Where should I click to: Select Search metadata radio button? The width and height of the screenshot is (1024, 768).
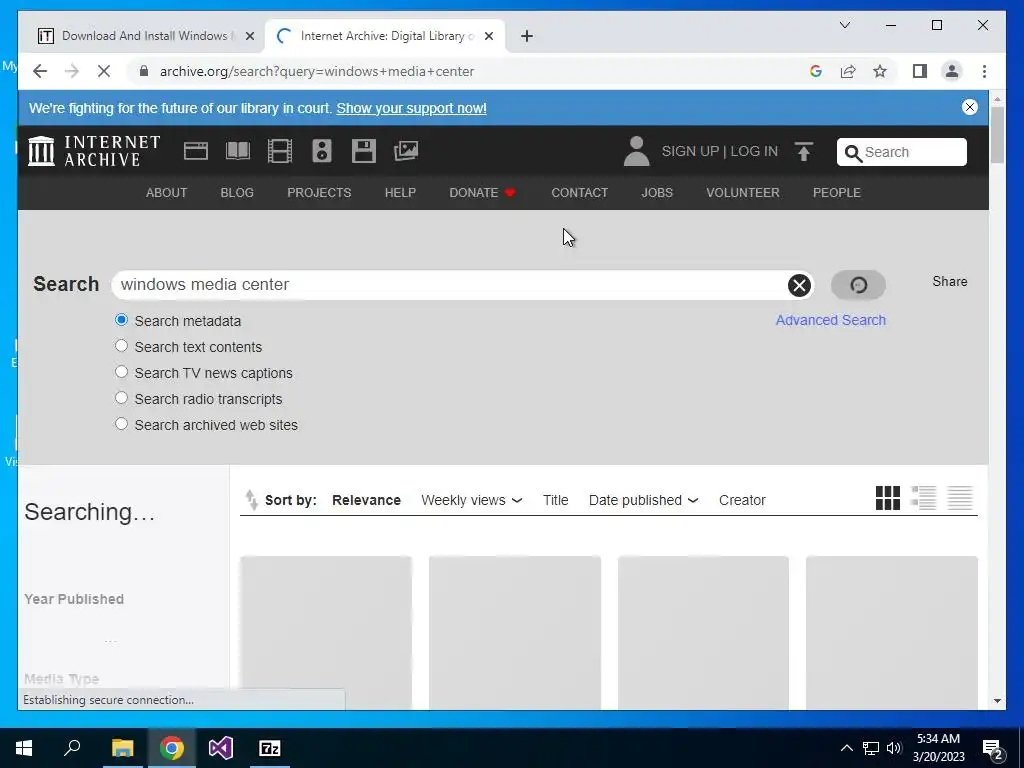(x=121, y=320)
